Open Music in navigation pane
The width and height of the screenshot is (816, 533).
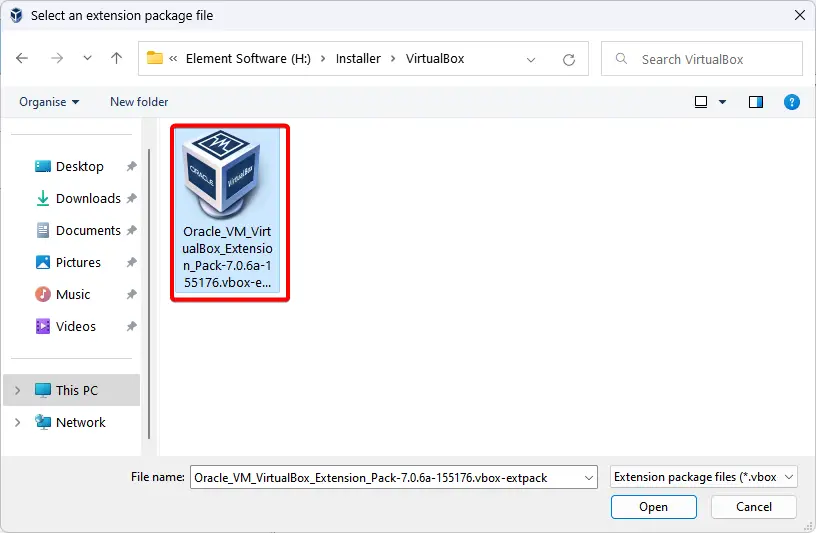coord(73,295)
